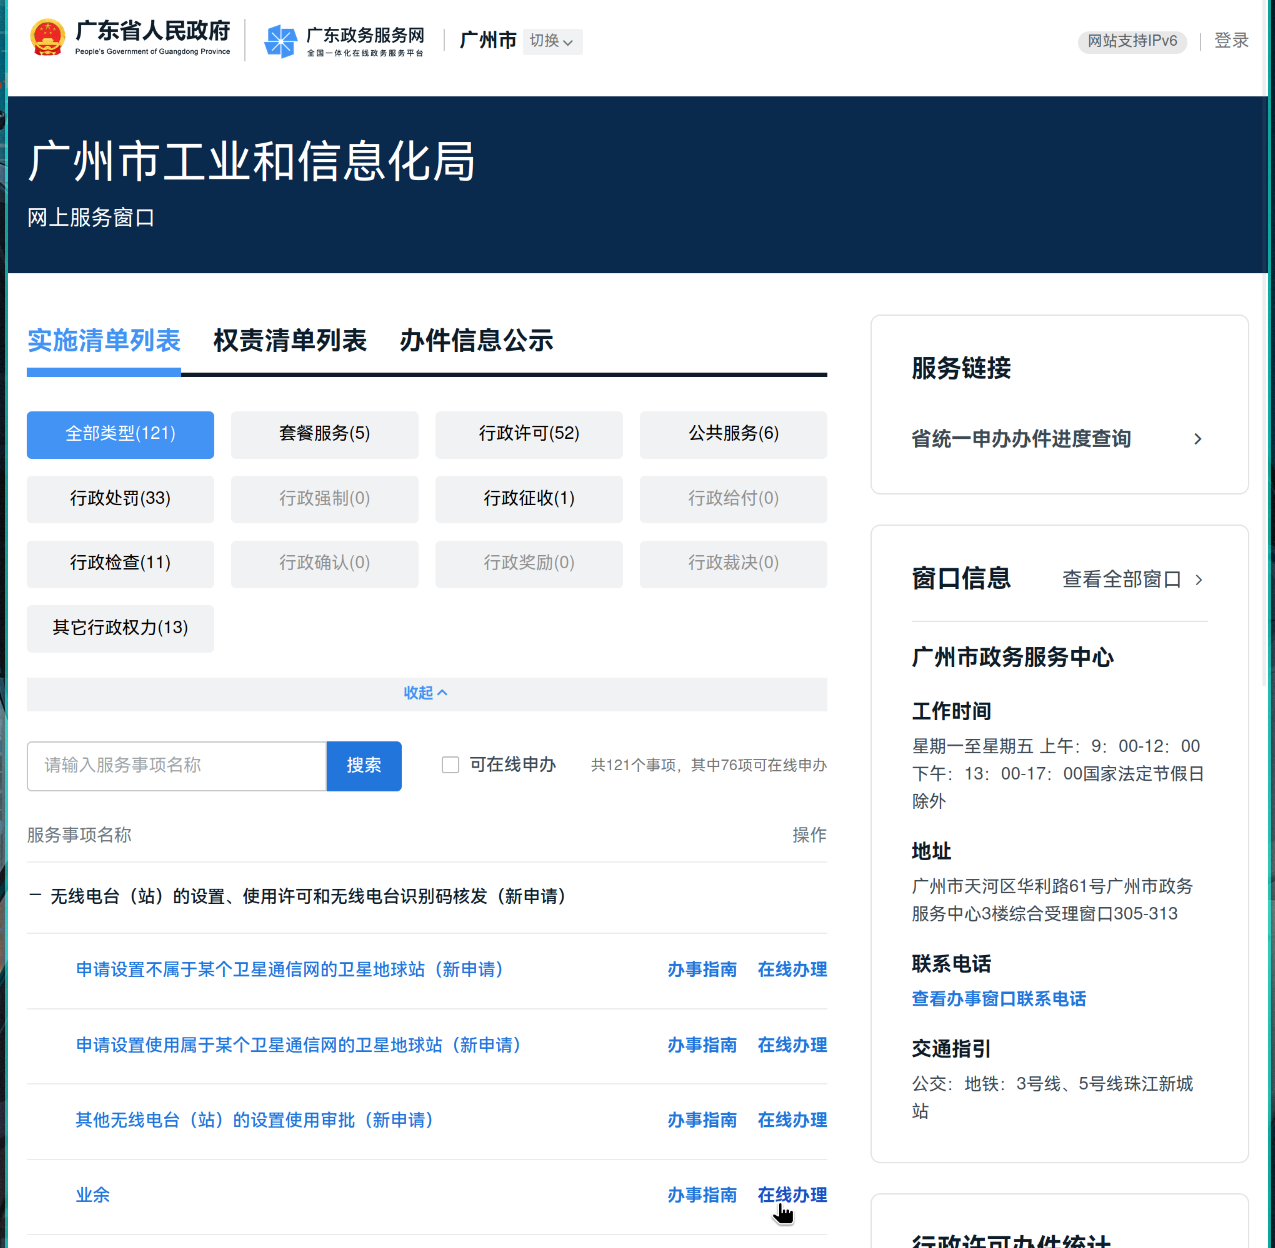Switch to the 办件信息公示 tab
This screenshot has width=1275, height=1248.
(476, 341)
